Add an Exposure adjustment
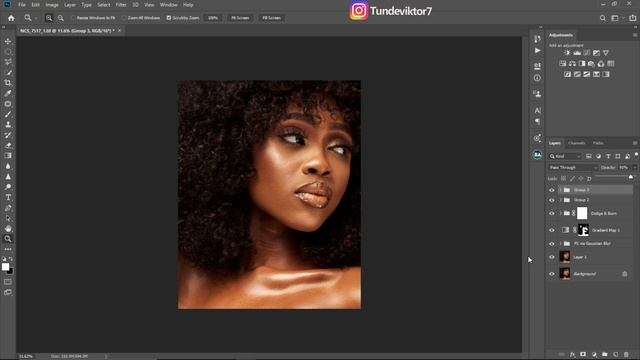The width and height of the screenshot is (640, 360). point(596,53)
